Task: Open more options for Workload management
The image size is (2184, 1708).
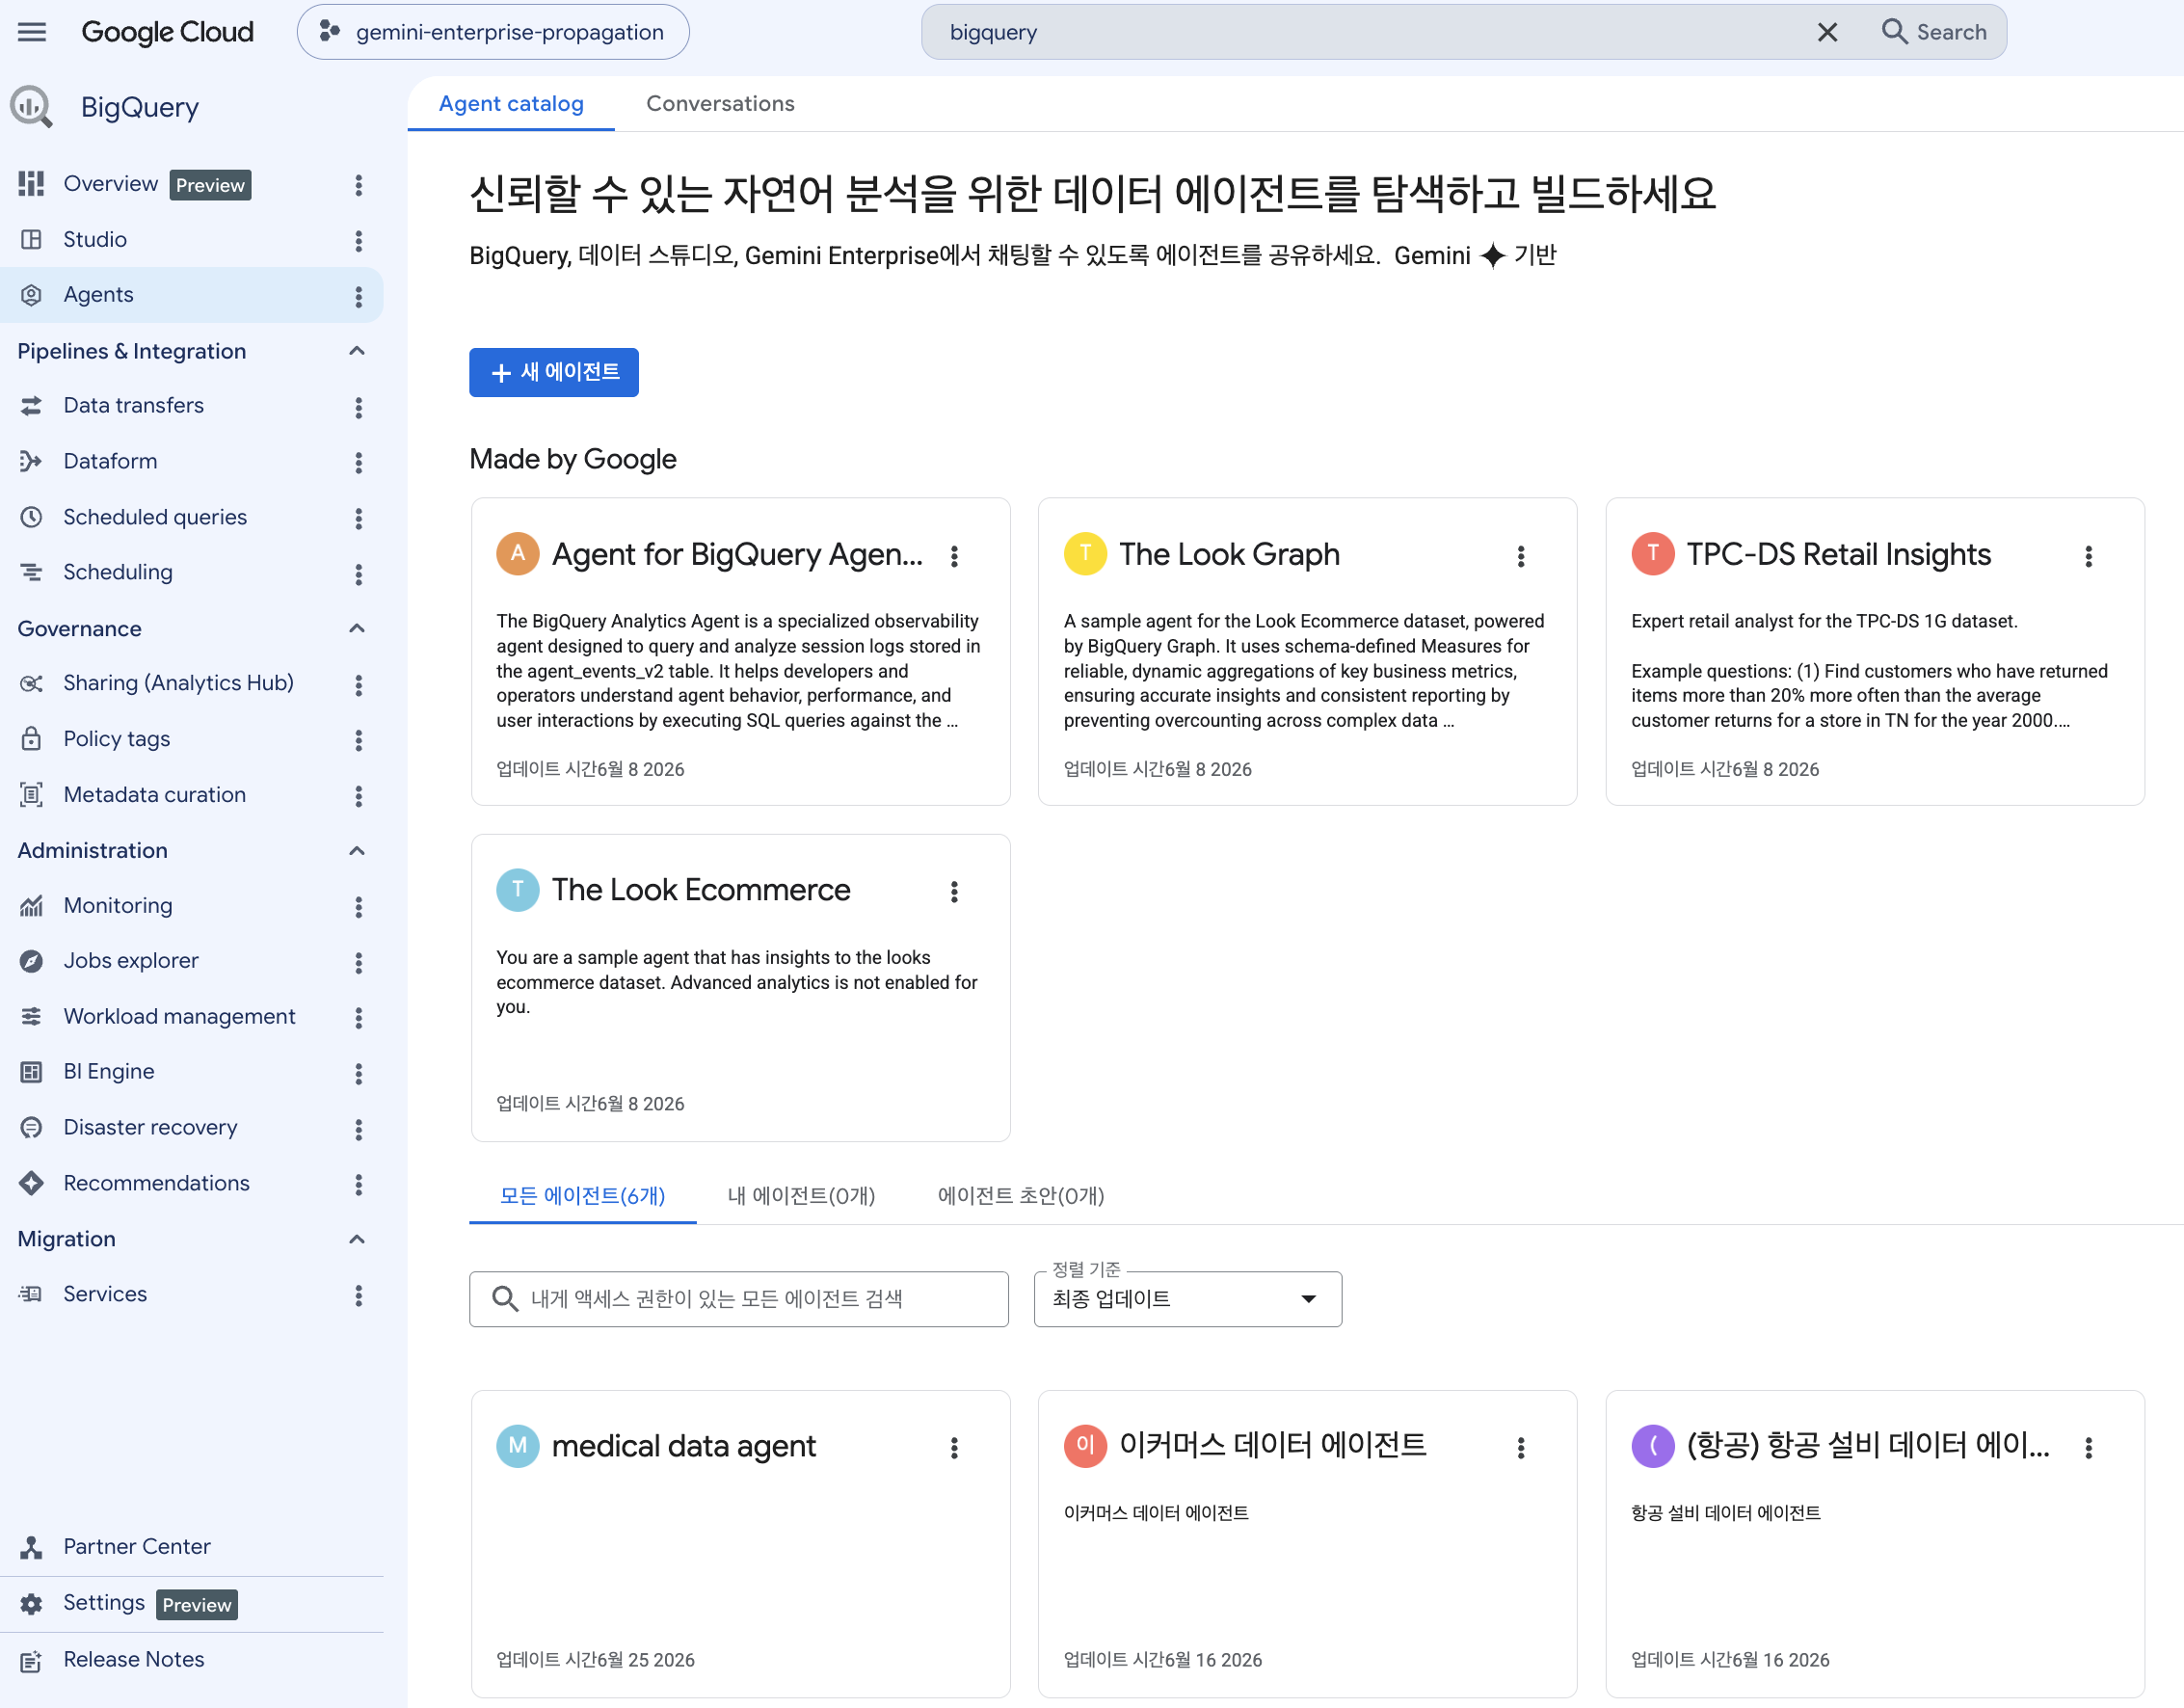Action: pos(358,1018)
